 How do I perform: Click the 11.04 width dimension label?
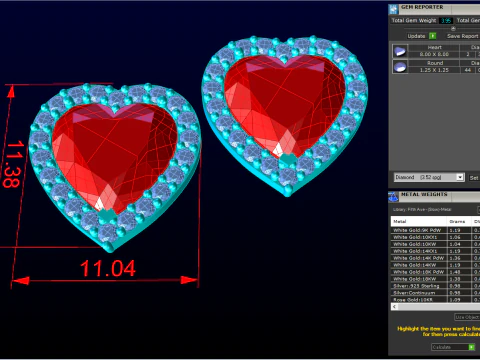pos(108,269)
